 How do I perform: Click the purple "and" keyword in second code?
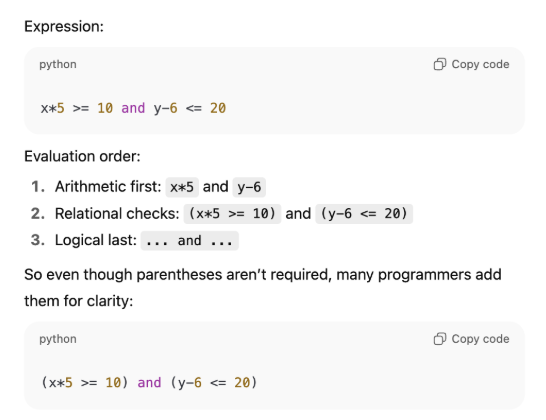149,382
